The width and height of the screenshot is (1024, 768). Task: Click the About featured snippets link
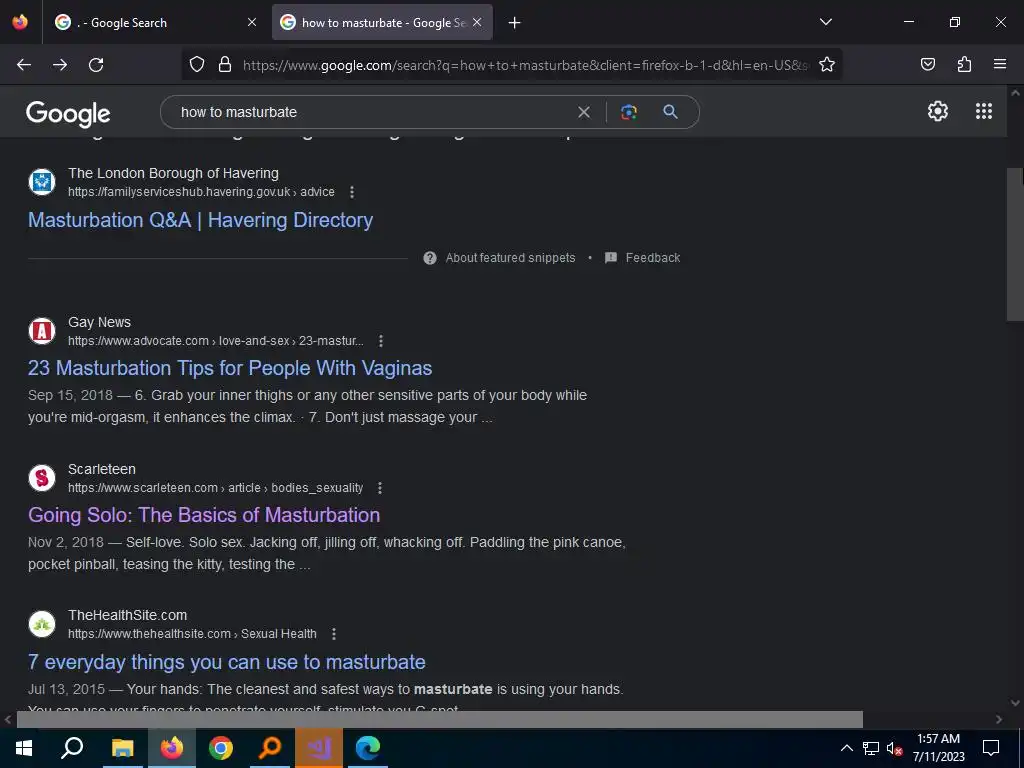511,258
